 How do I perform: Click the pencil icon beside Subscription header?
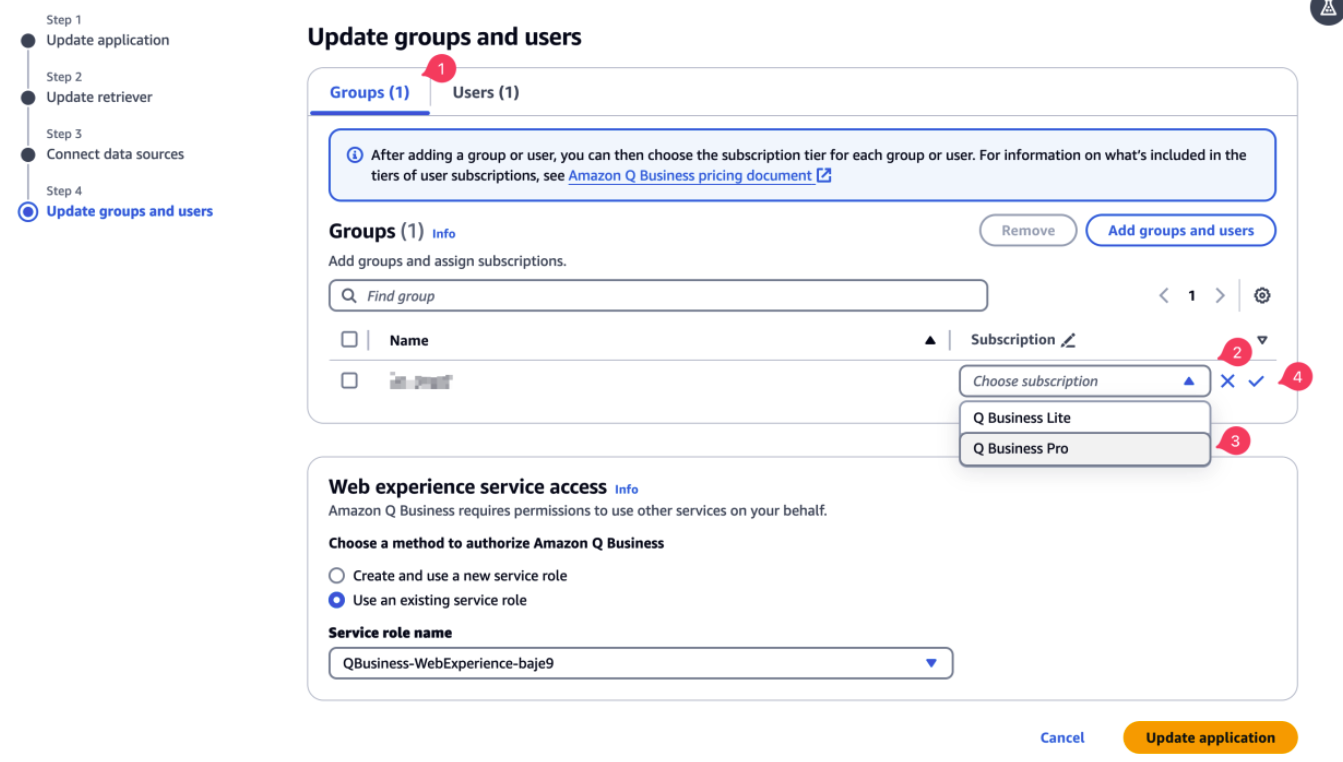pyautogui.click(x=1068, y=340)
